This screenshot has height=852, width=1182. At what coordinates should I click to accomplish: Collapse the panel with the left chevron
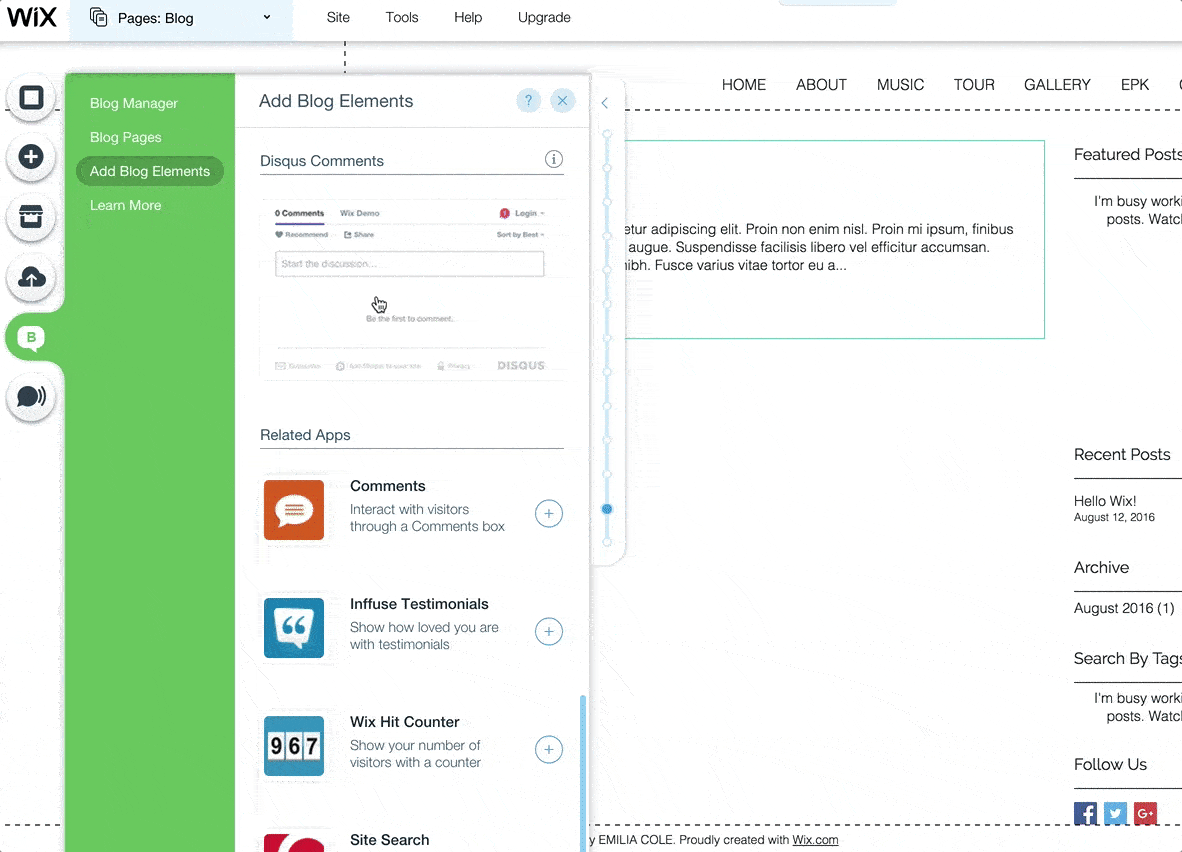pyautogui.click(x=605, y=102)
